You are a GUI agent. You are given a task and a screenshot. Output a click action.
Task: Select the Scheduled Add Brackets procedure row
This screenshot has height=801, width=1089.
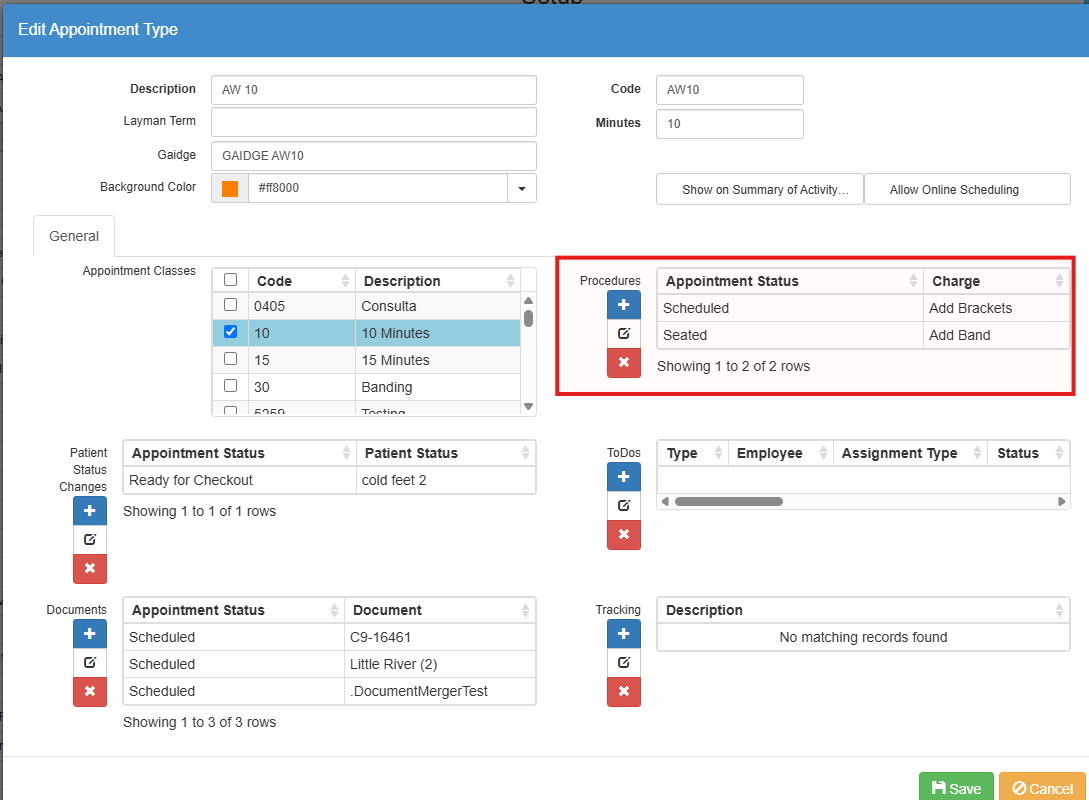click(x=863, y=308)
